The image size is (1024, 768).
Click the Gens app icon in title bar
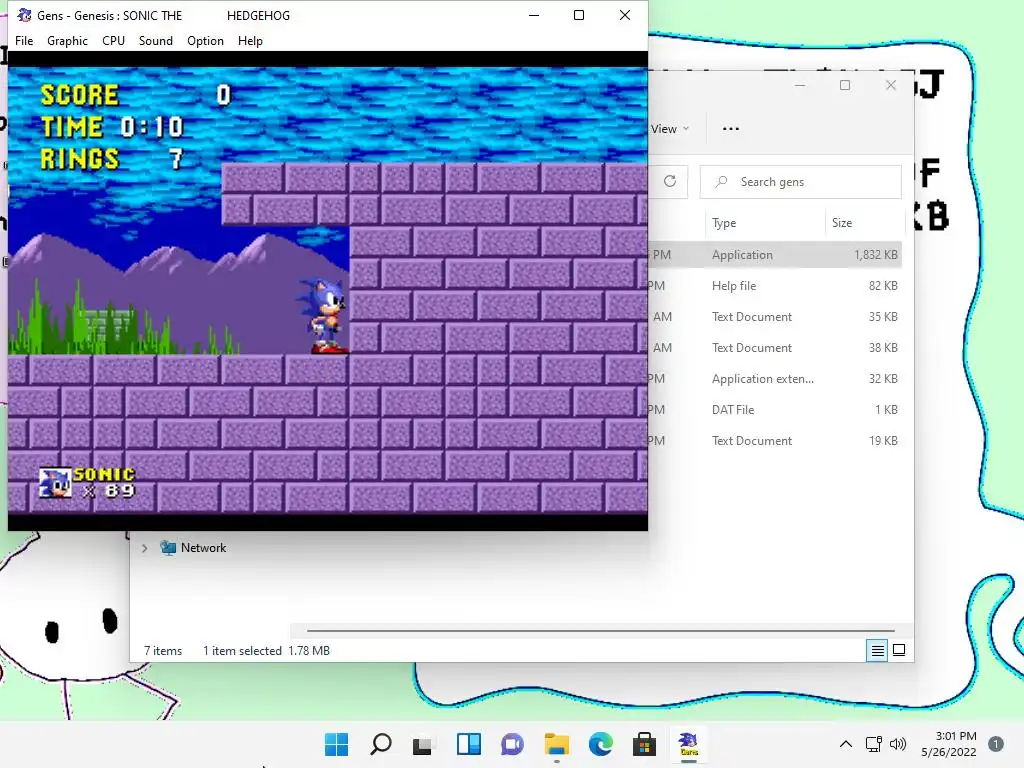24,15
